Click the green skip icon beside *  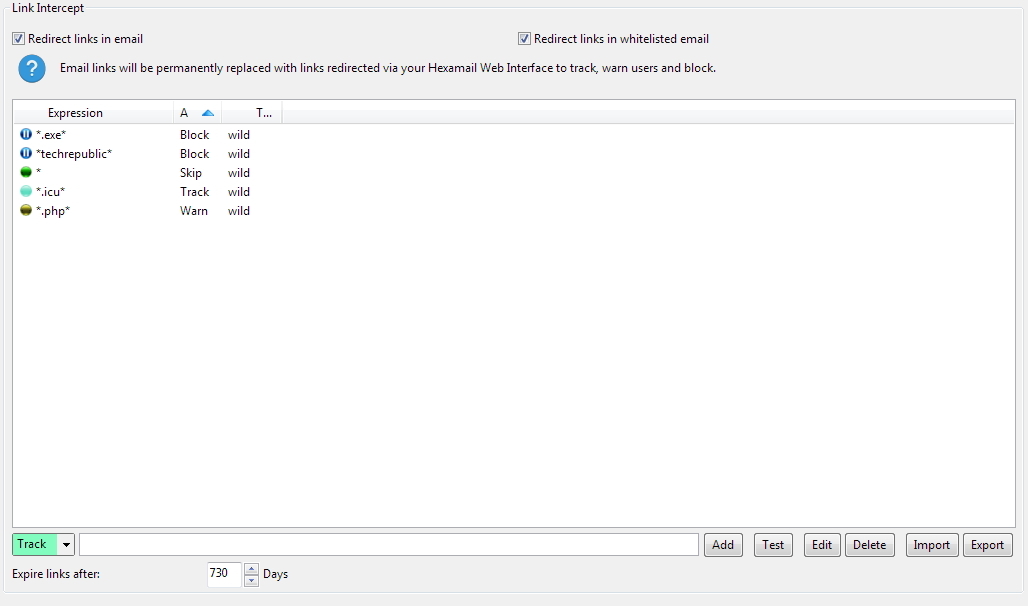tap(26, 172)
